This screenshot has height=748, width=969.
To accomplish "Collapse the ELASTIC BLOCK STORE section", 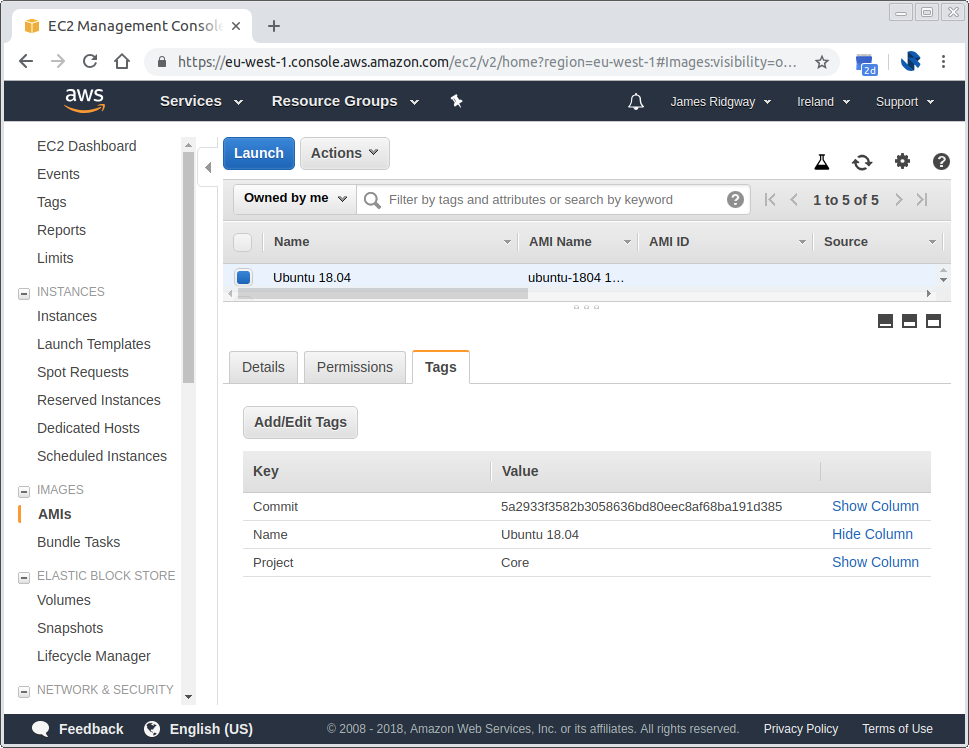I will pos(24,577).
